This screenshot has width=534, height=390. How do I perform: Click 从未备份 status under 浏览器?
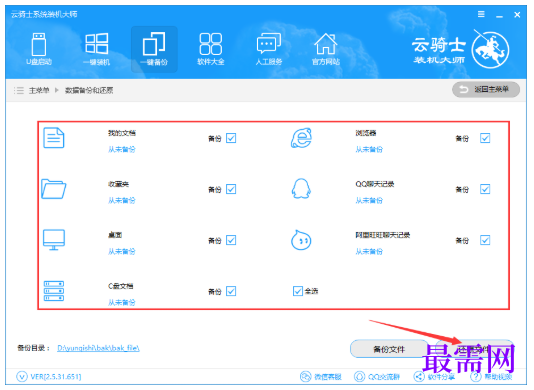(x=369, y=149)
